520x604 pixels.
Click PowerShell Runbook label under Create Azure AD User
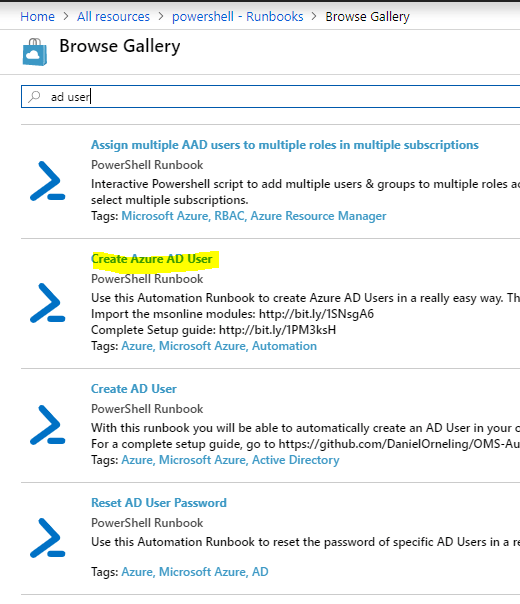click(x=147, y=279)
